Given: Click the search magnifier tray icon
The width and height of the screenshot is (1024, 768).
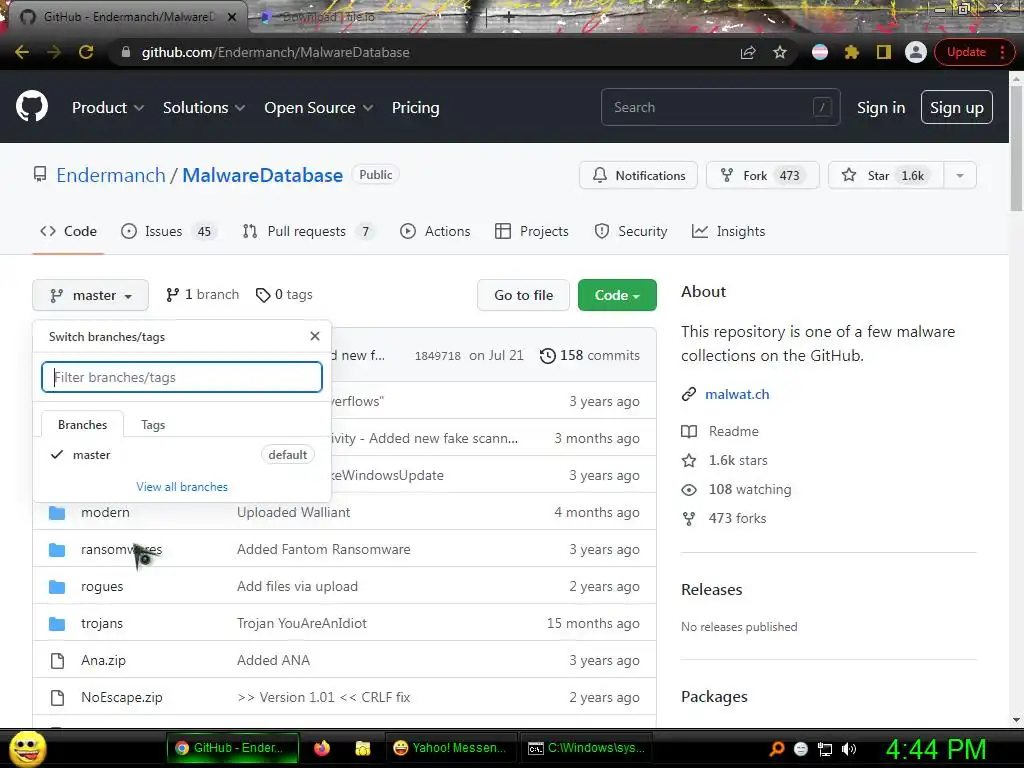Looking at the screenshot, I should (777, 749).
